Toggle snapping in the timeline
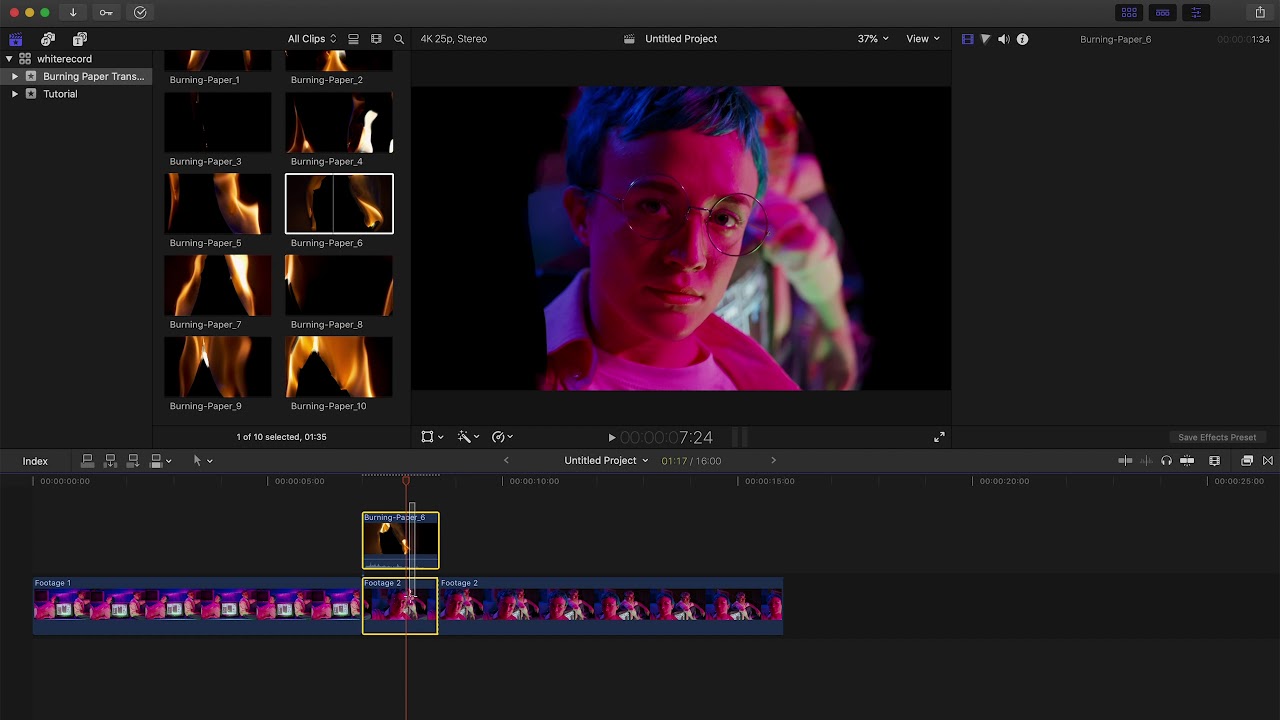The width and height of the screenshot is (1280, 720). point(1187,461)
